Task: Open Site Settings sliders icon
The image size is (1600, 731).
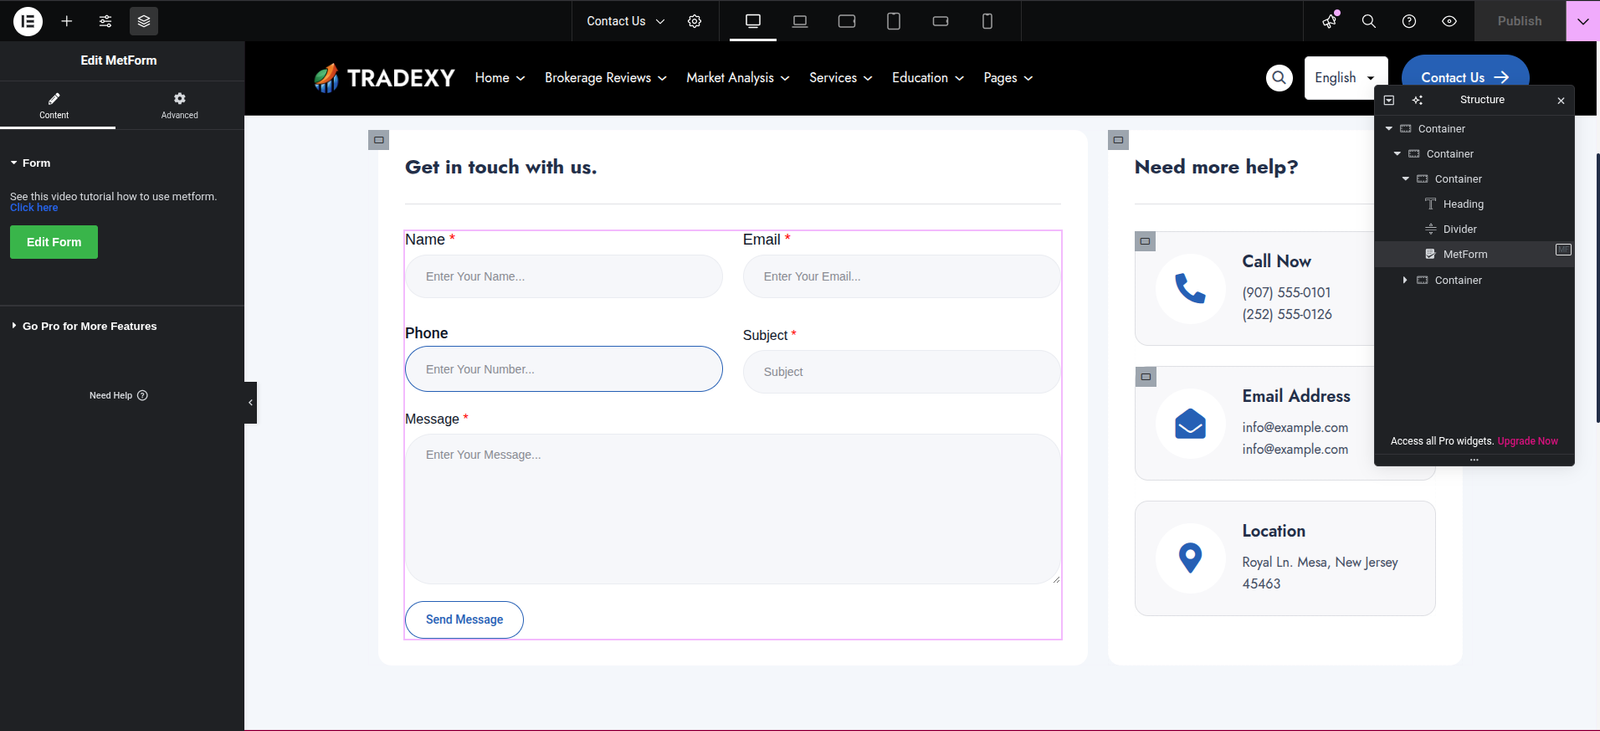Action: pos(105,21)
